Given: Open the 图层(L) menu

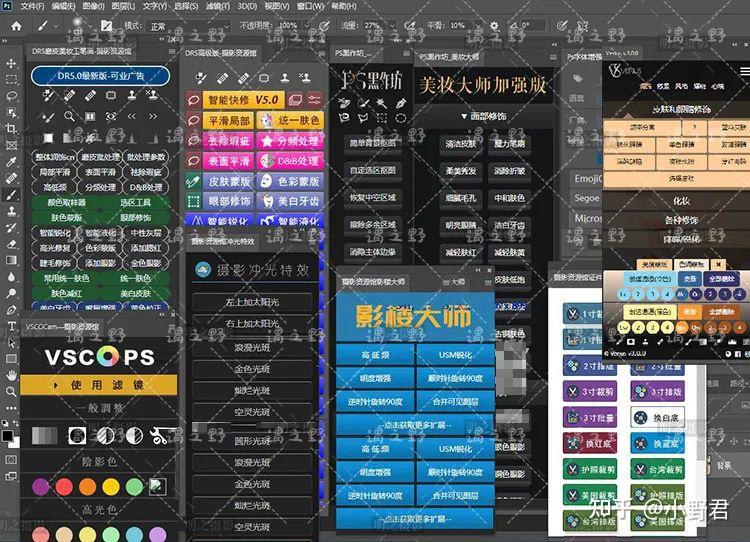Looking at the screenshot, I should point(123,6).
